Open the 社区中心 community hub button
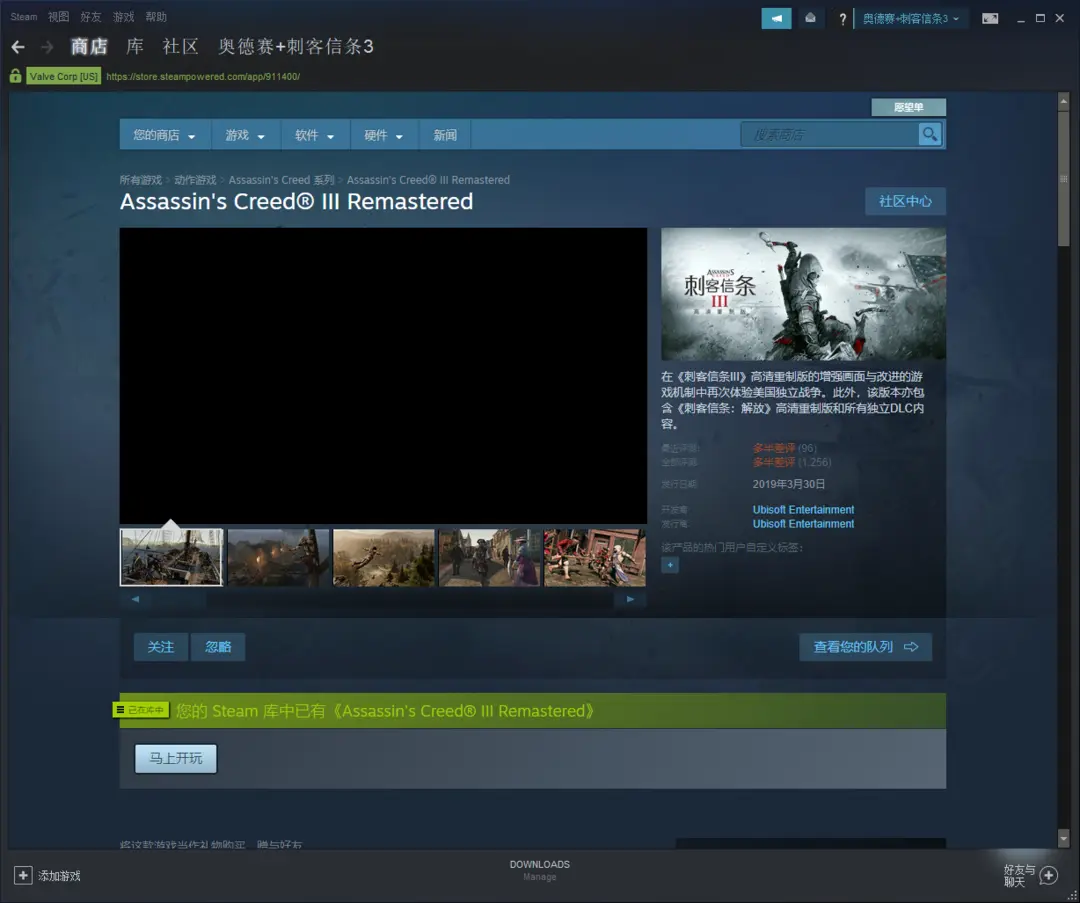 tap(905, 201)
